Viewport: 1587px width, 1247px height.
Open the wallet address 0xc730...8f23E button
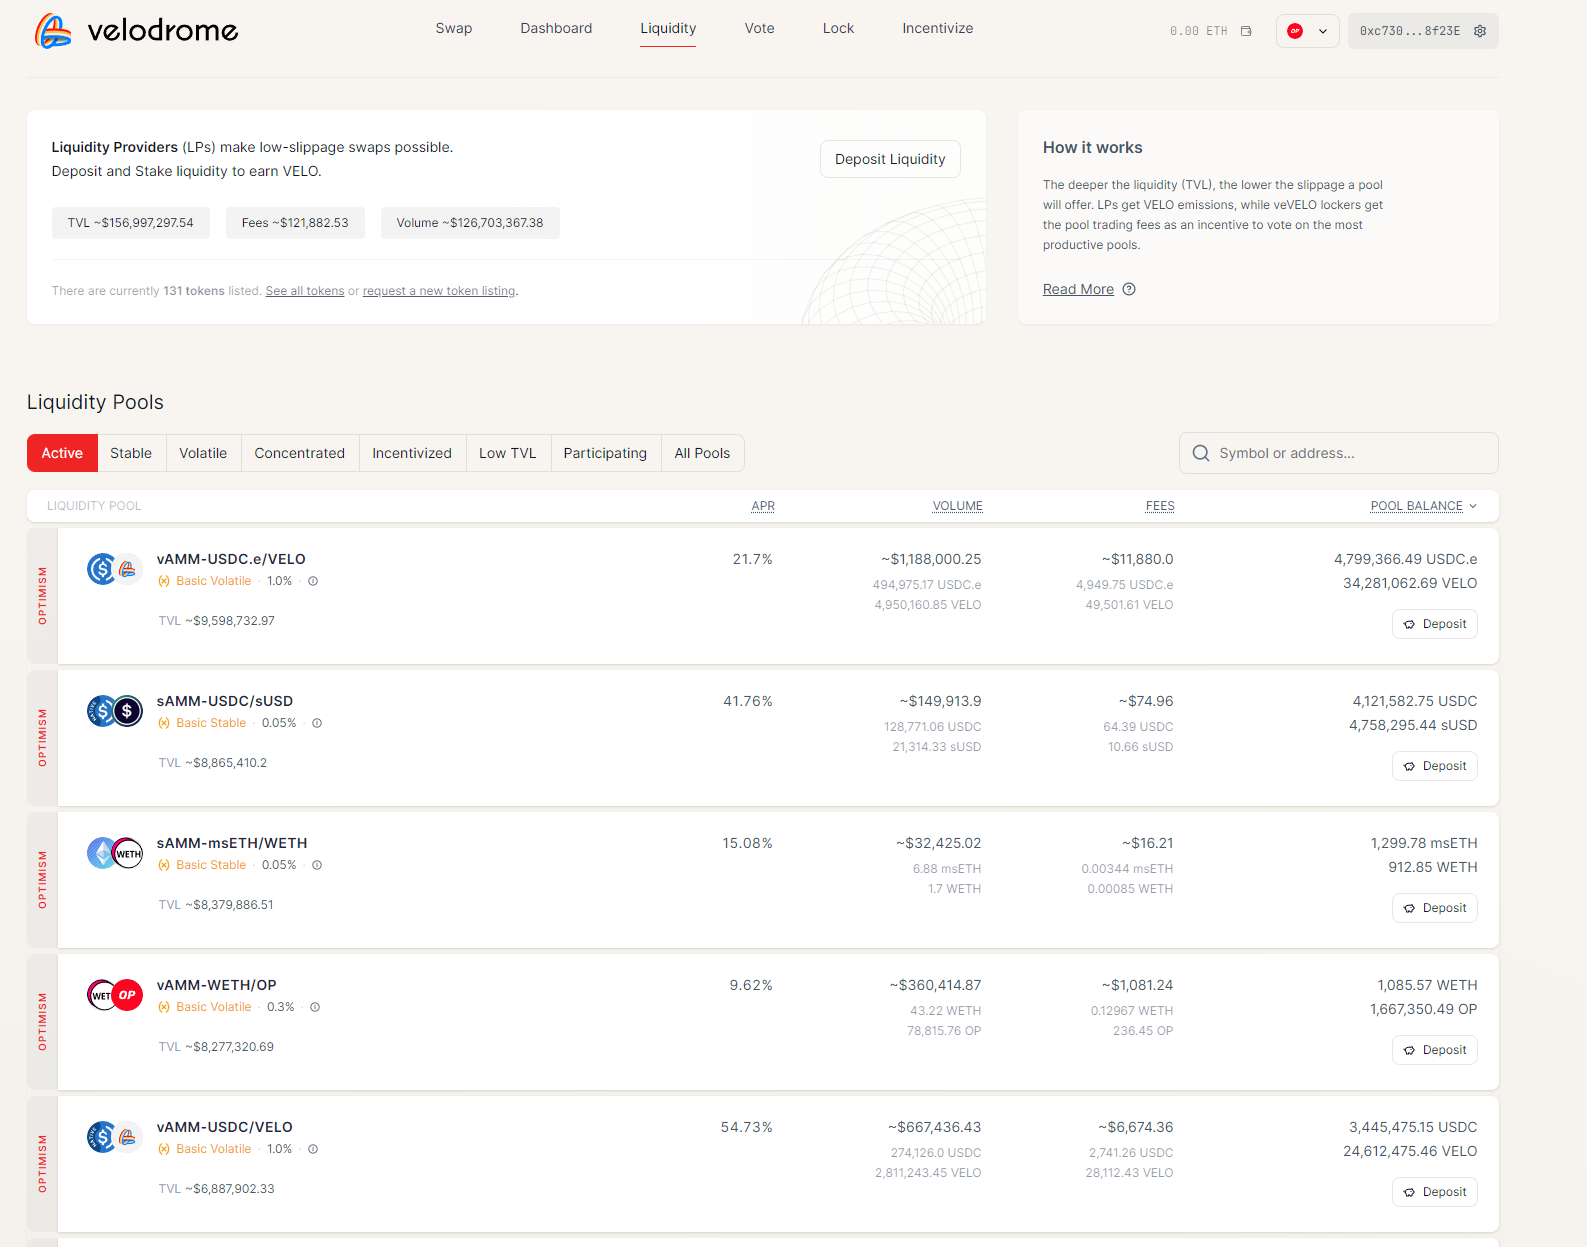[x=1423, y=31]
